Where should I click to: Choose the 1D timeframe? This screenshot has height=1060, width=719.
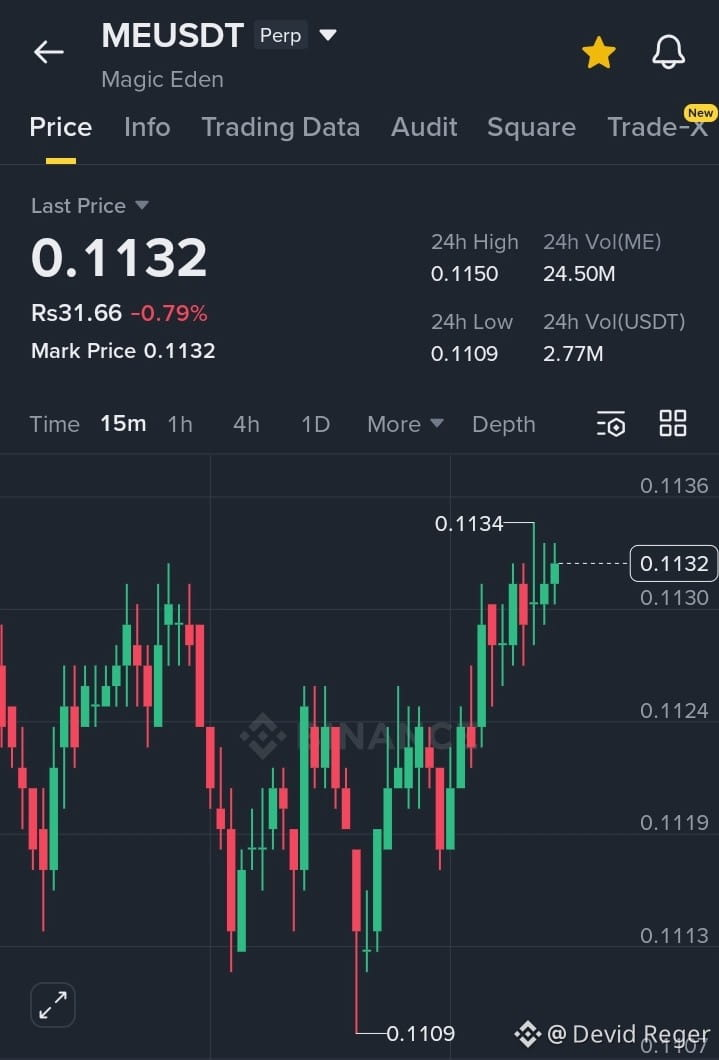(315, 424)
